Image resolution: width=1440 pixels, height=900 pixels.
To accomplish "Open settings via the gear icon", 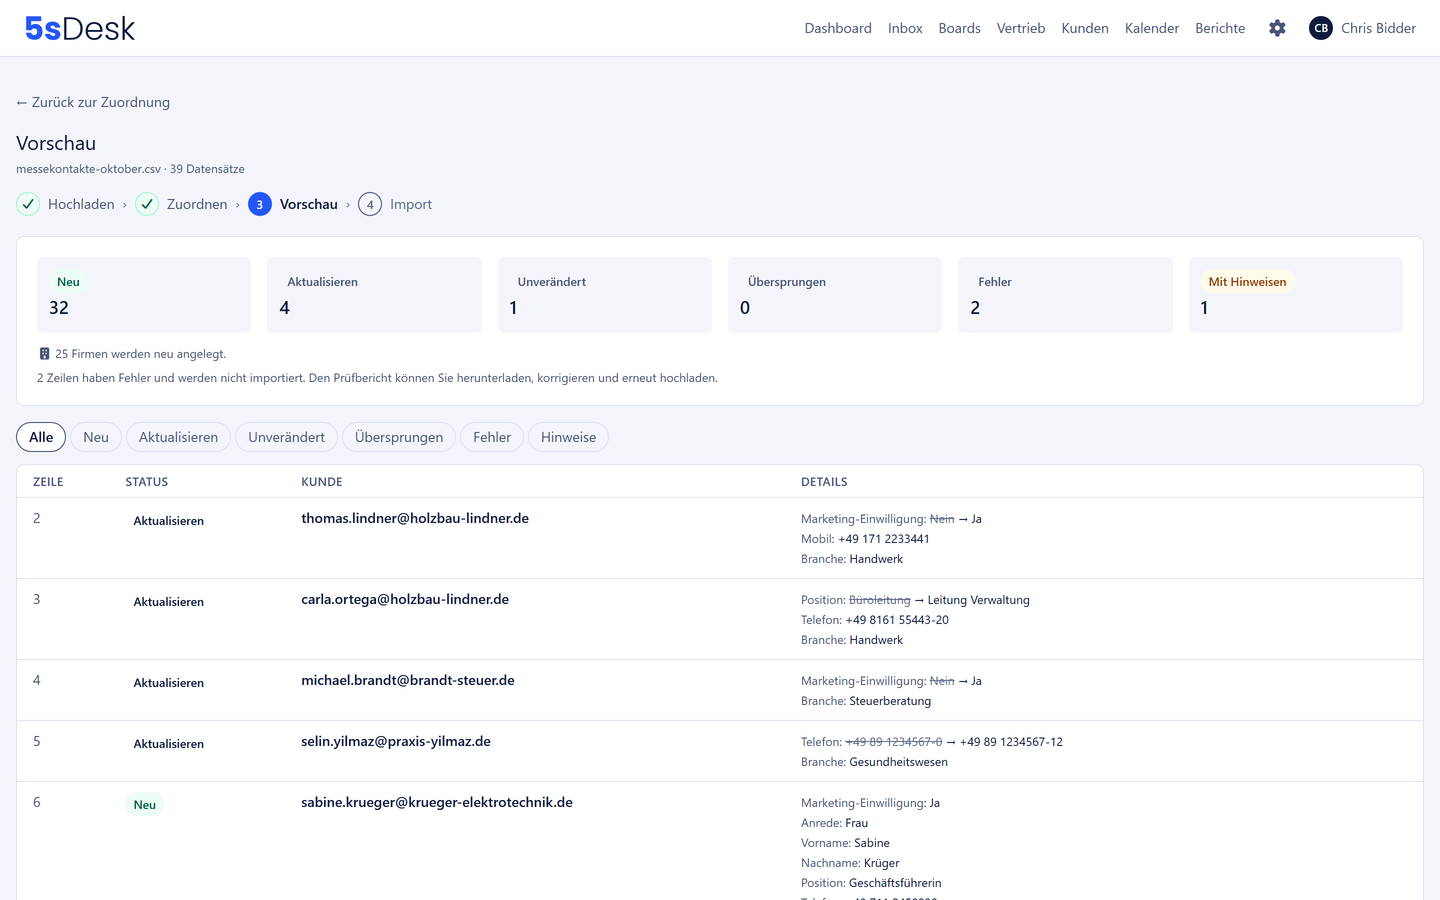I will point(1277,28).
